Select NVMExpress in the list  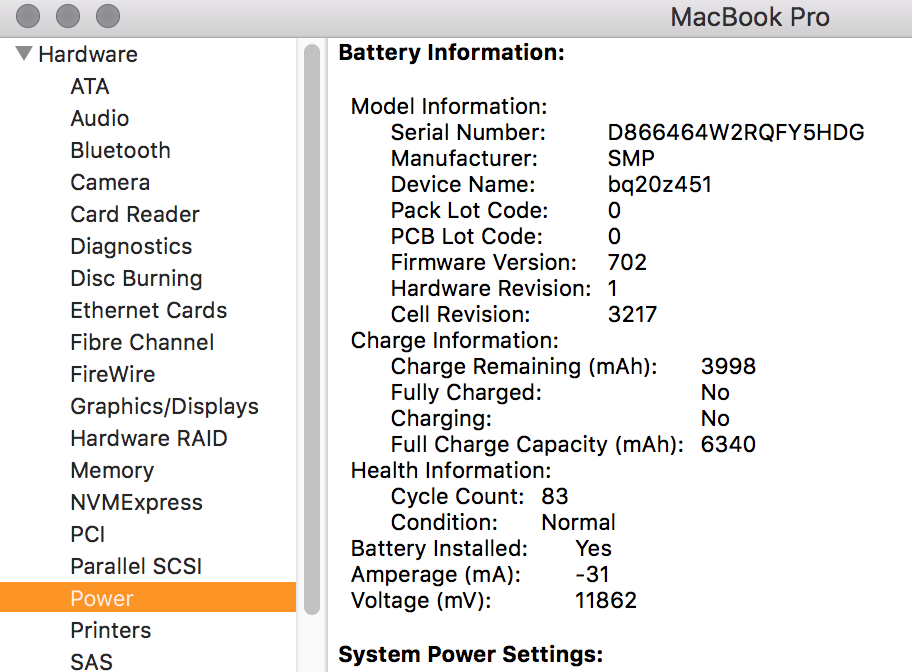(136, 503)
